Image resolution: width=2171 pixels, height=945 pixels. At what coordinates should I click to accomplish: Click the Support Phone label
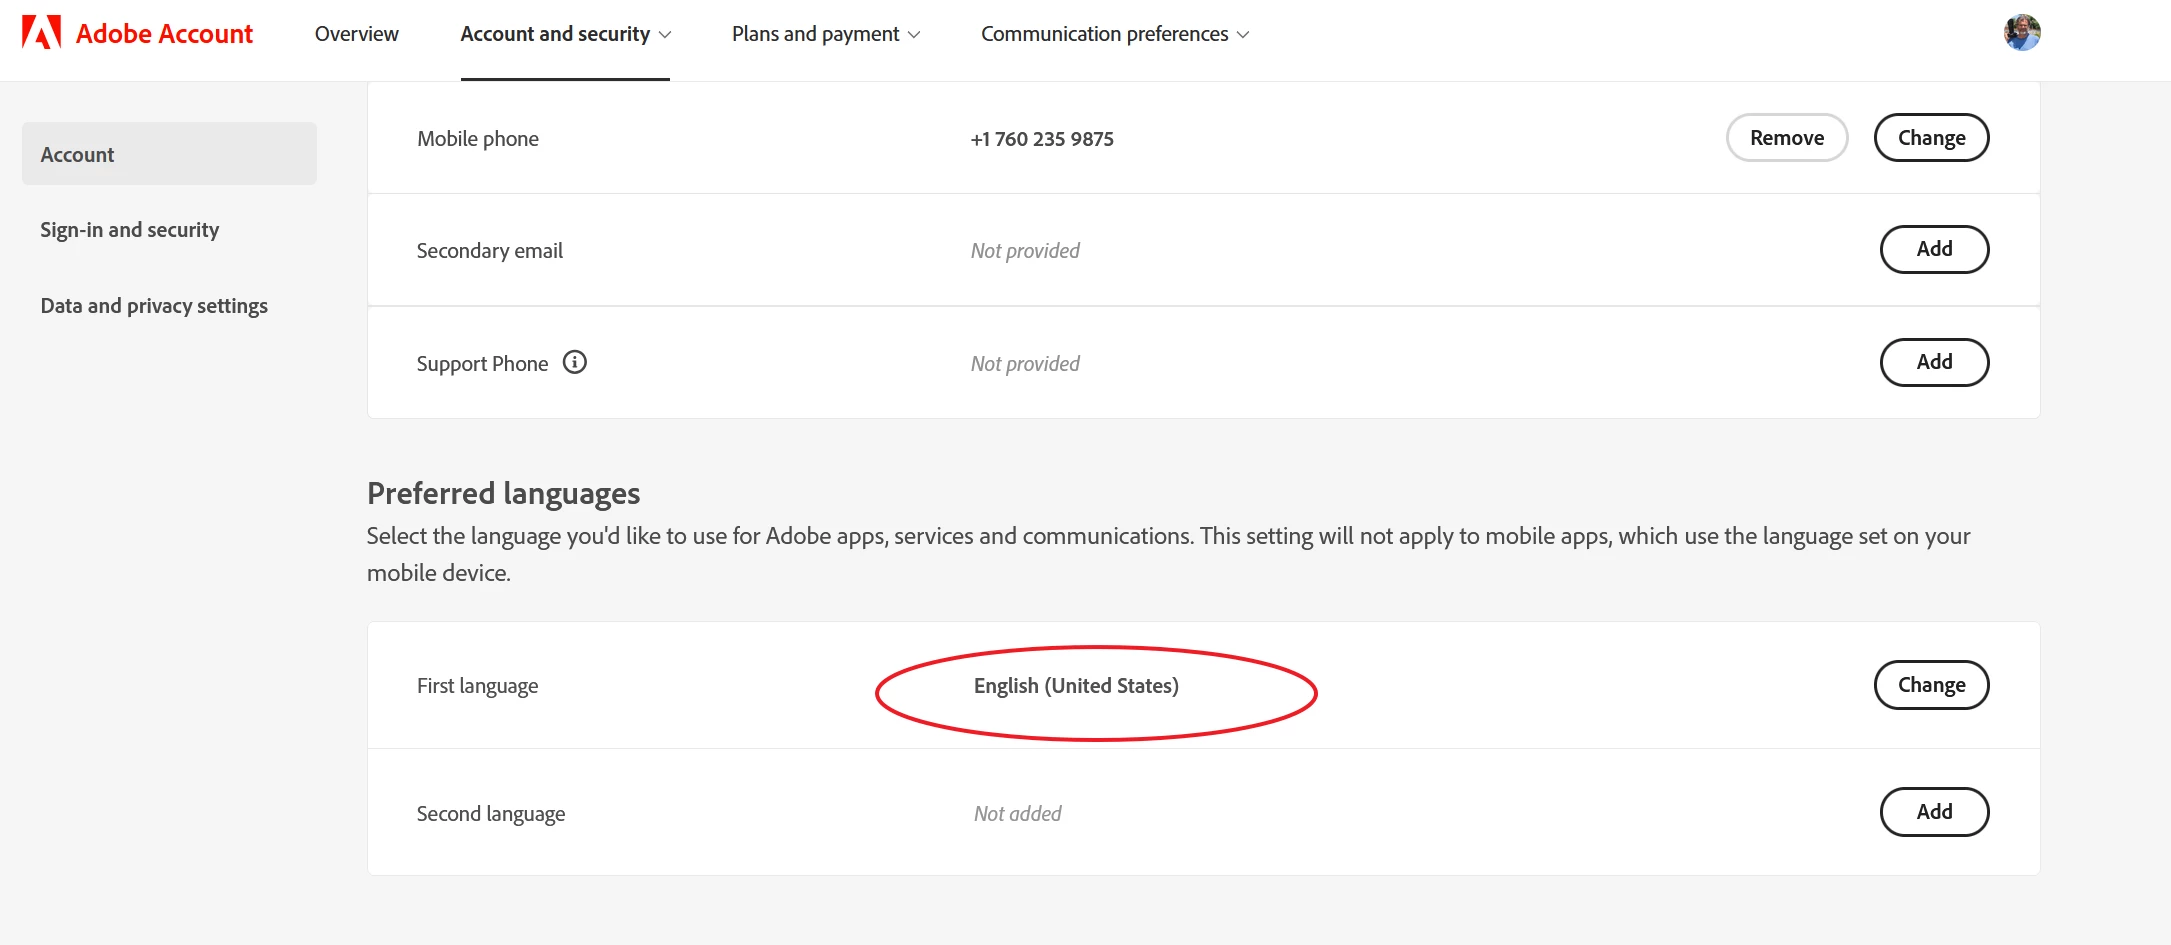483,364
